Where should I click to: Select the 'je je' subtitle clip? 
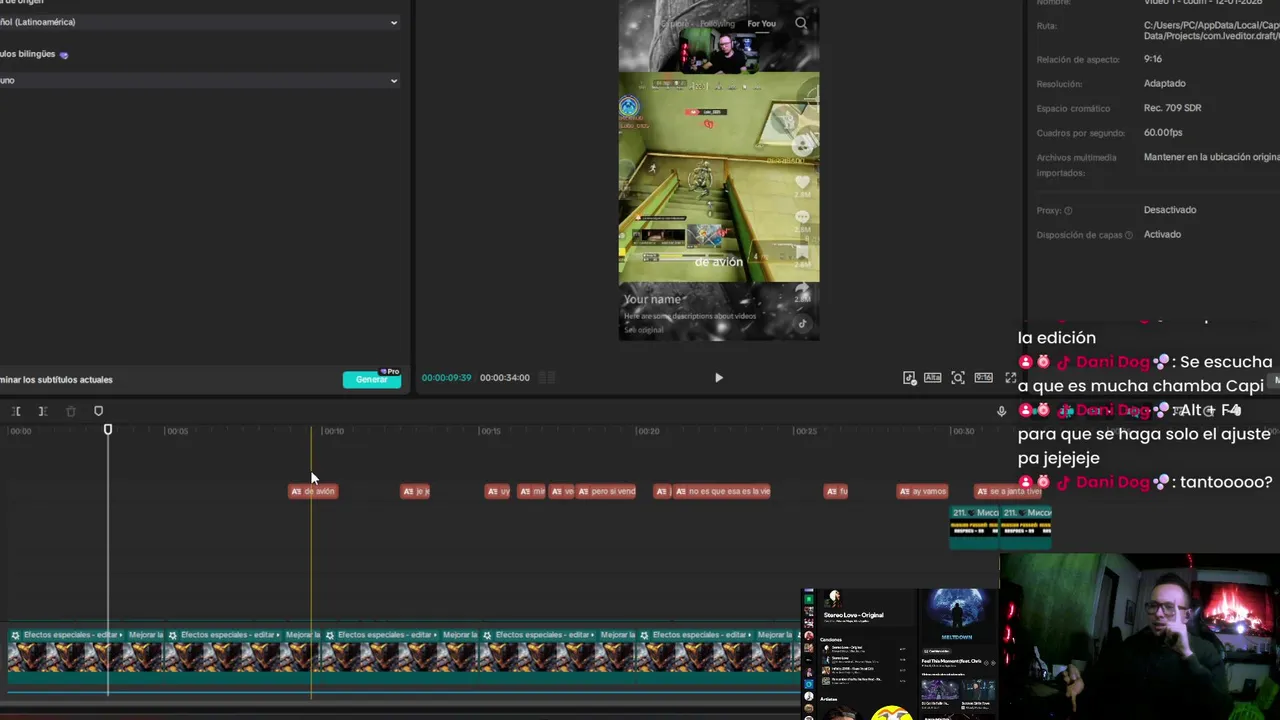coord(415,491)
